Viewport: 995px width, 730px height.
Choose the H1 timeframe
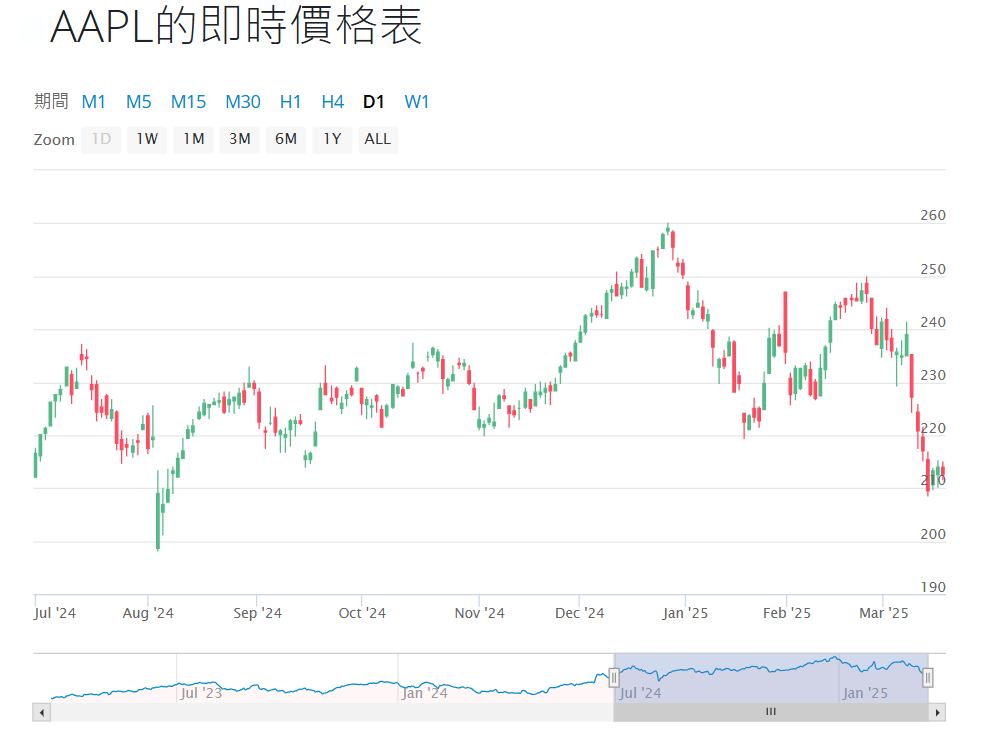click(291, 102)
